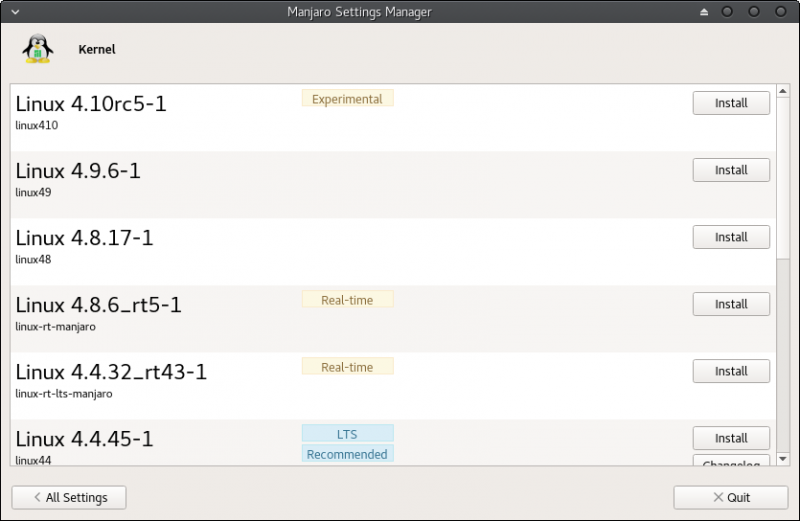Viewport: 800px width, 521px height.
Task: Open the window menu chevron in title bar
Action: click(15, 12)
